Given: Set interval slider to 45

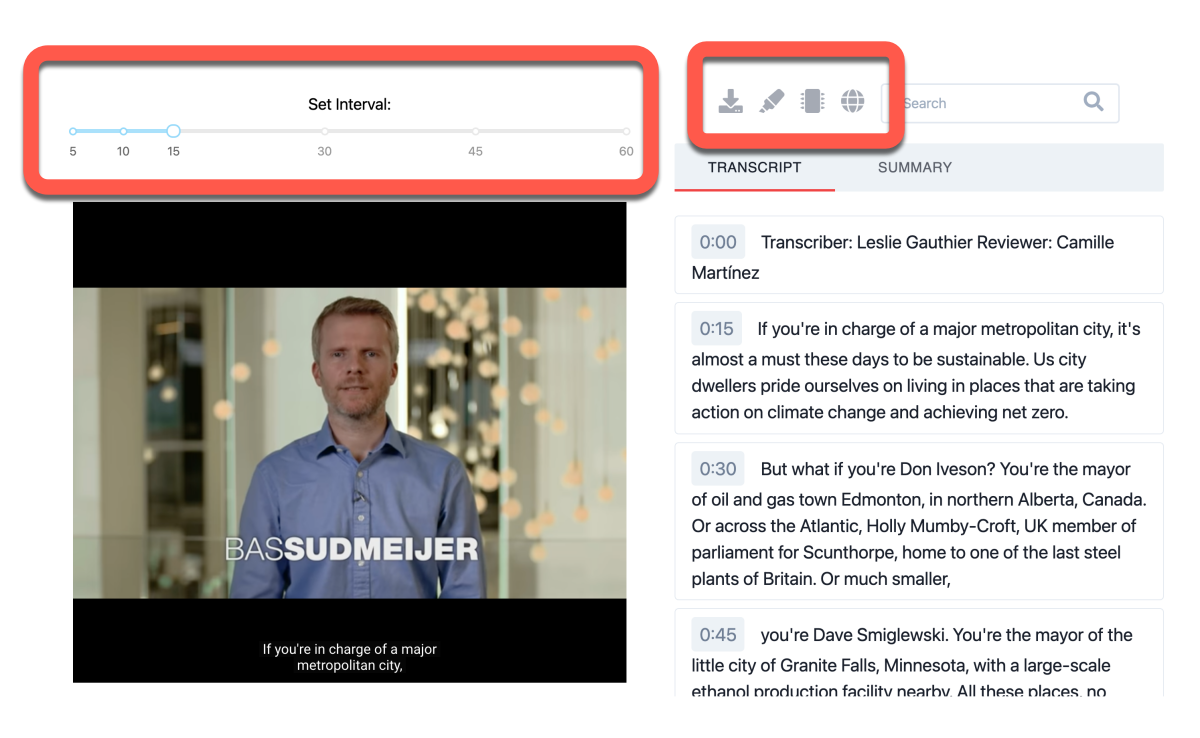Looking at the screenshot, I should pyautogui.click(x=475, y=131).
